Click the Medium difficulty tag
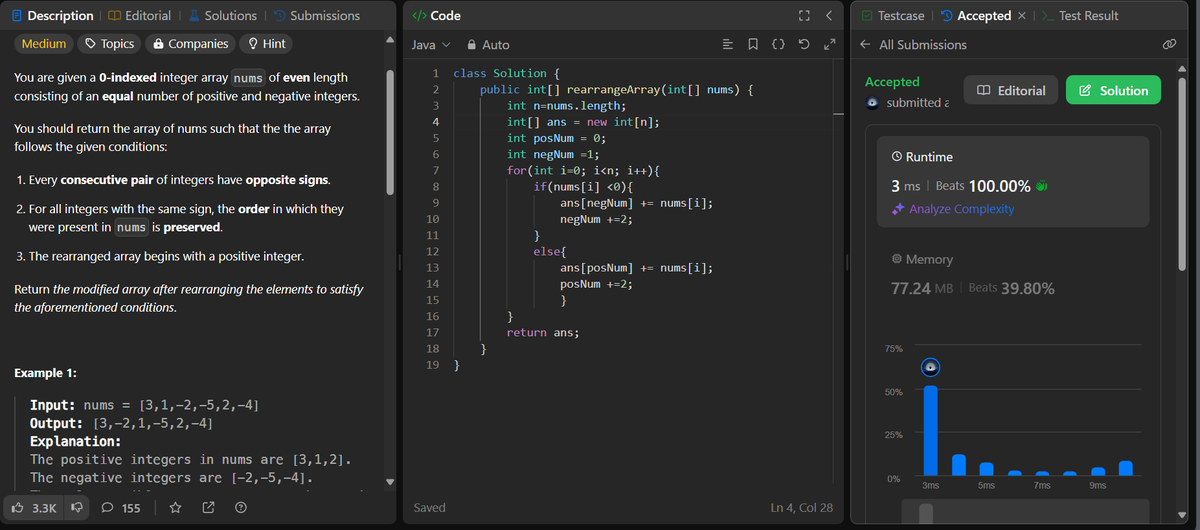 [x=44, y=44]
